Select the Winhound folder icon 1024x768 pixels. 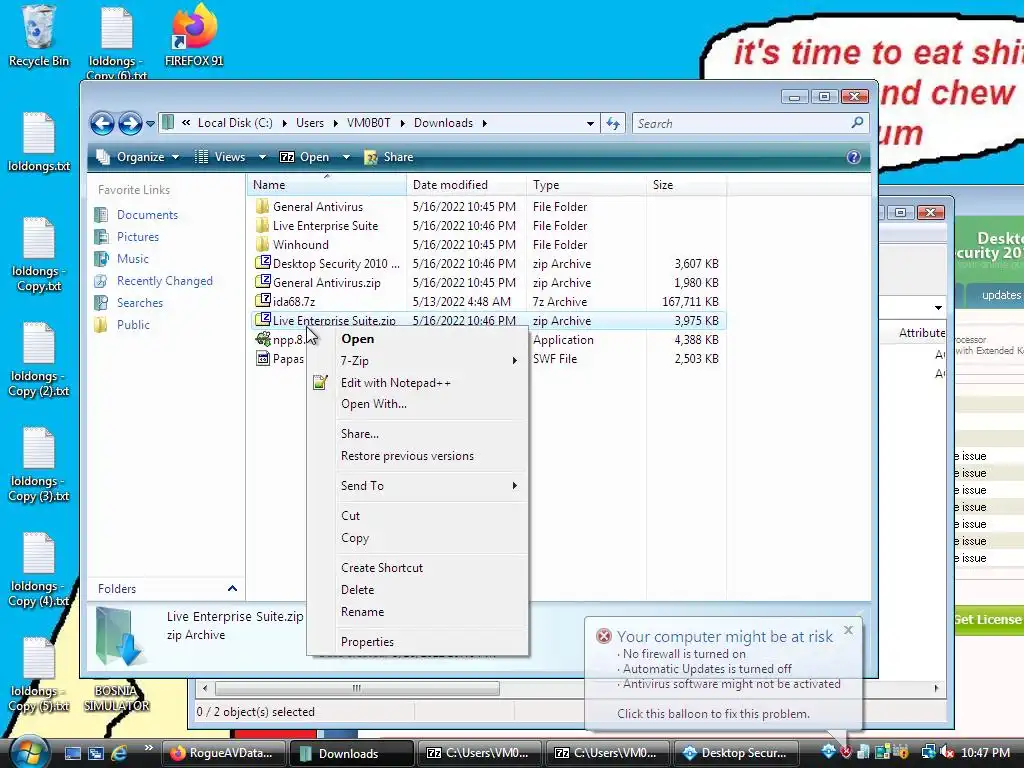click(263, 244)
